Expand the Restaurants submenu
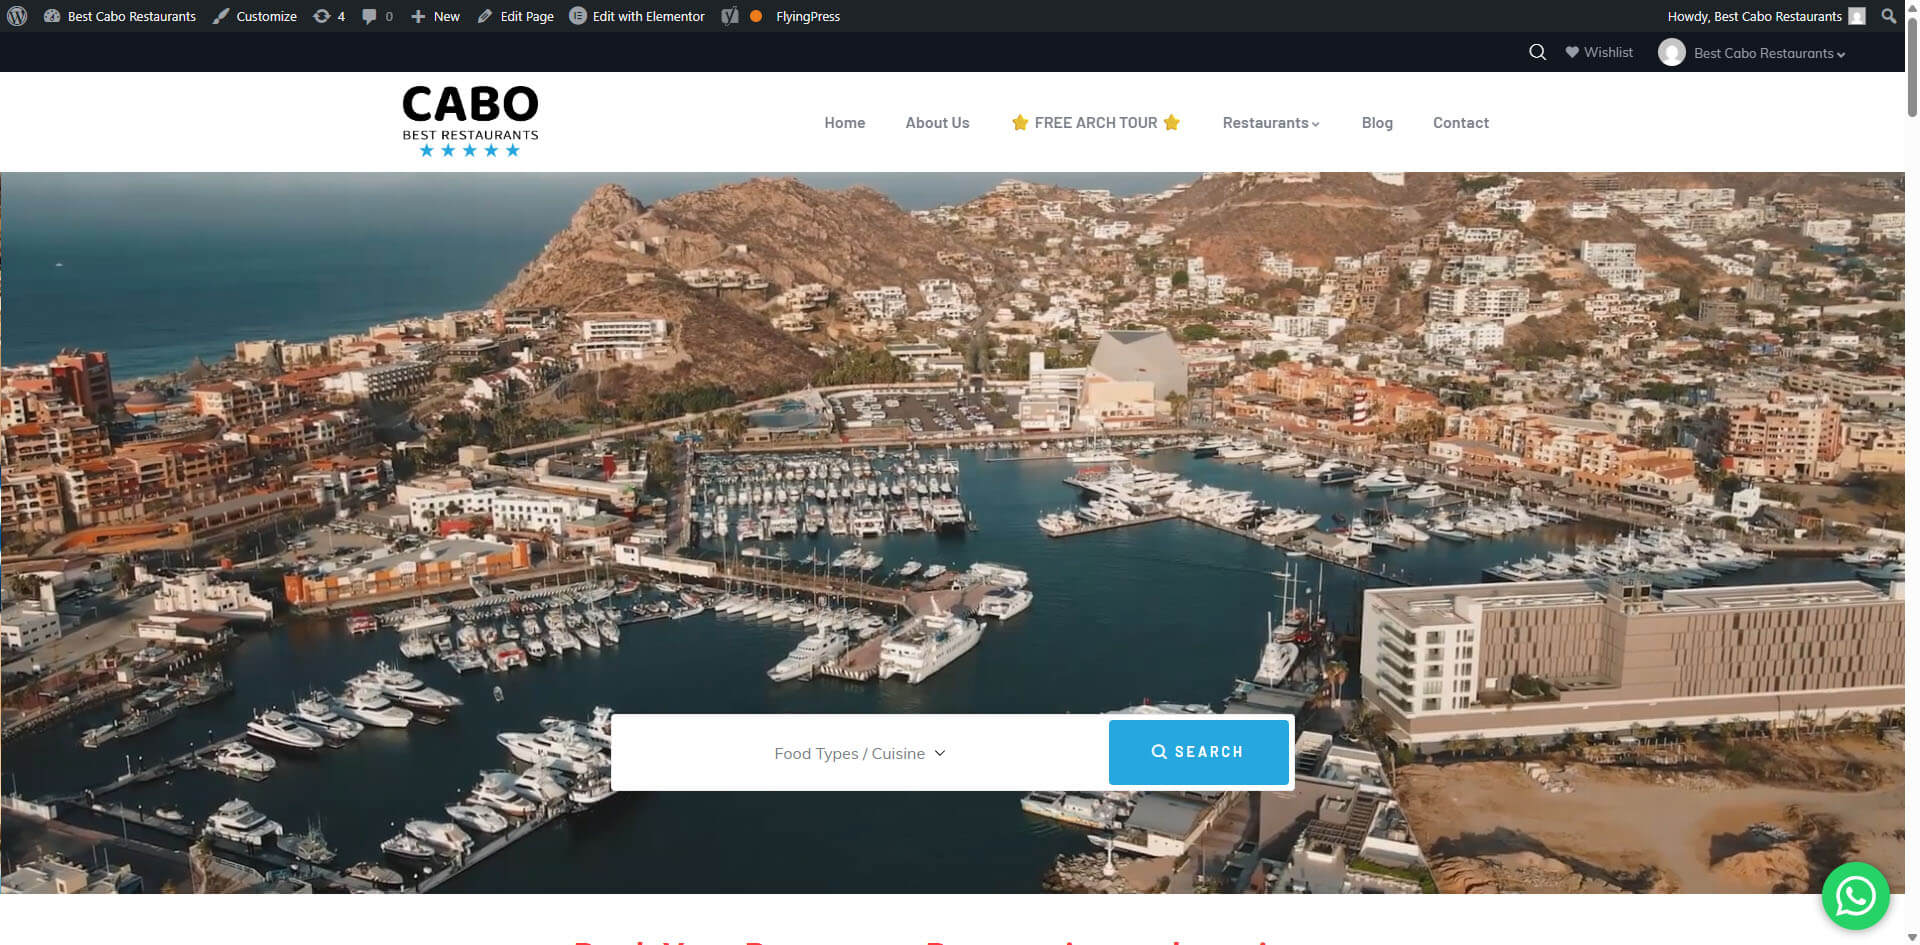 coord(1271,123)
